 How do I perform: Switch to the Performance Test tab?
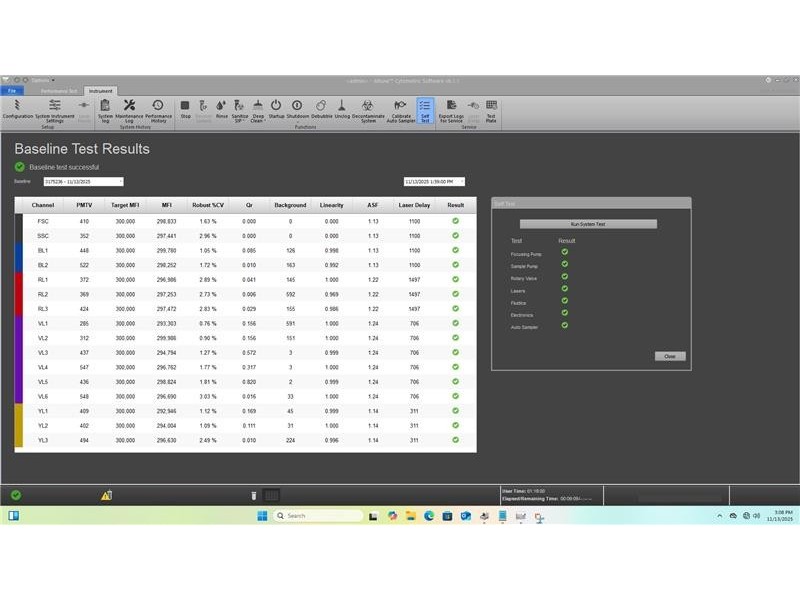58,90
